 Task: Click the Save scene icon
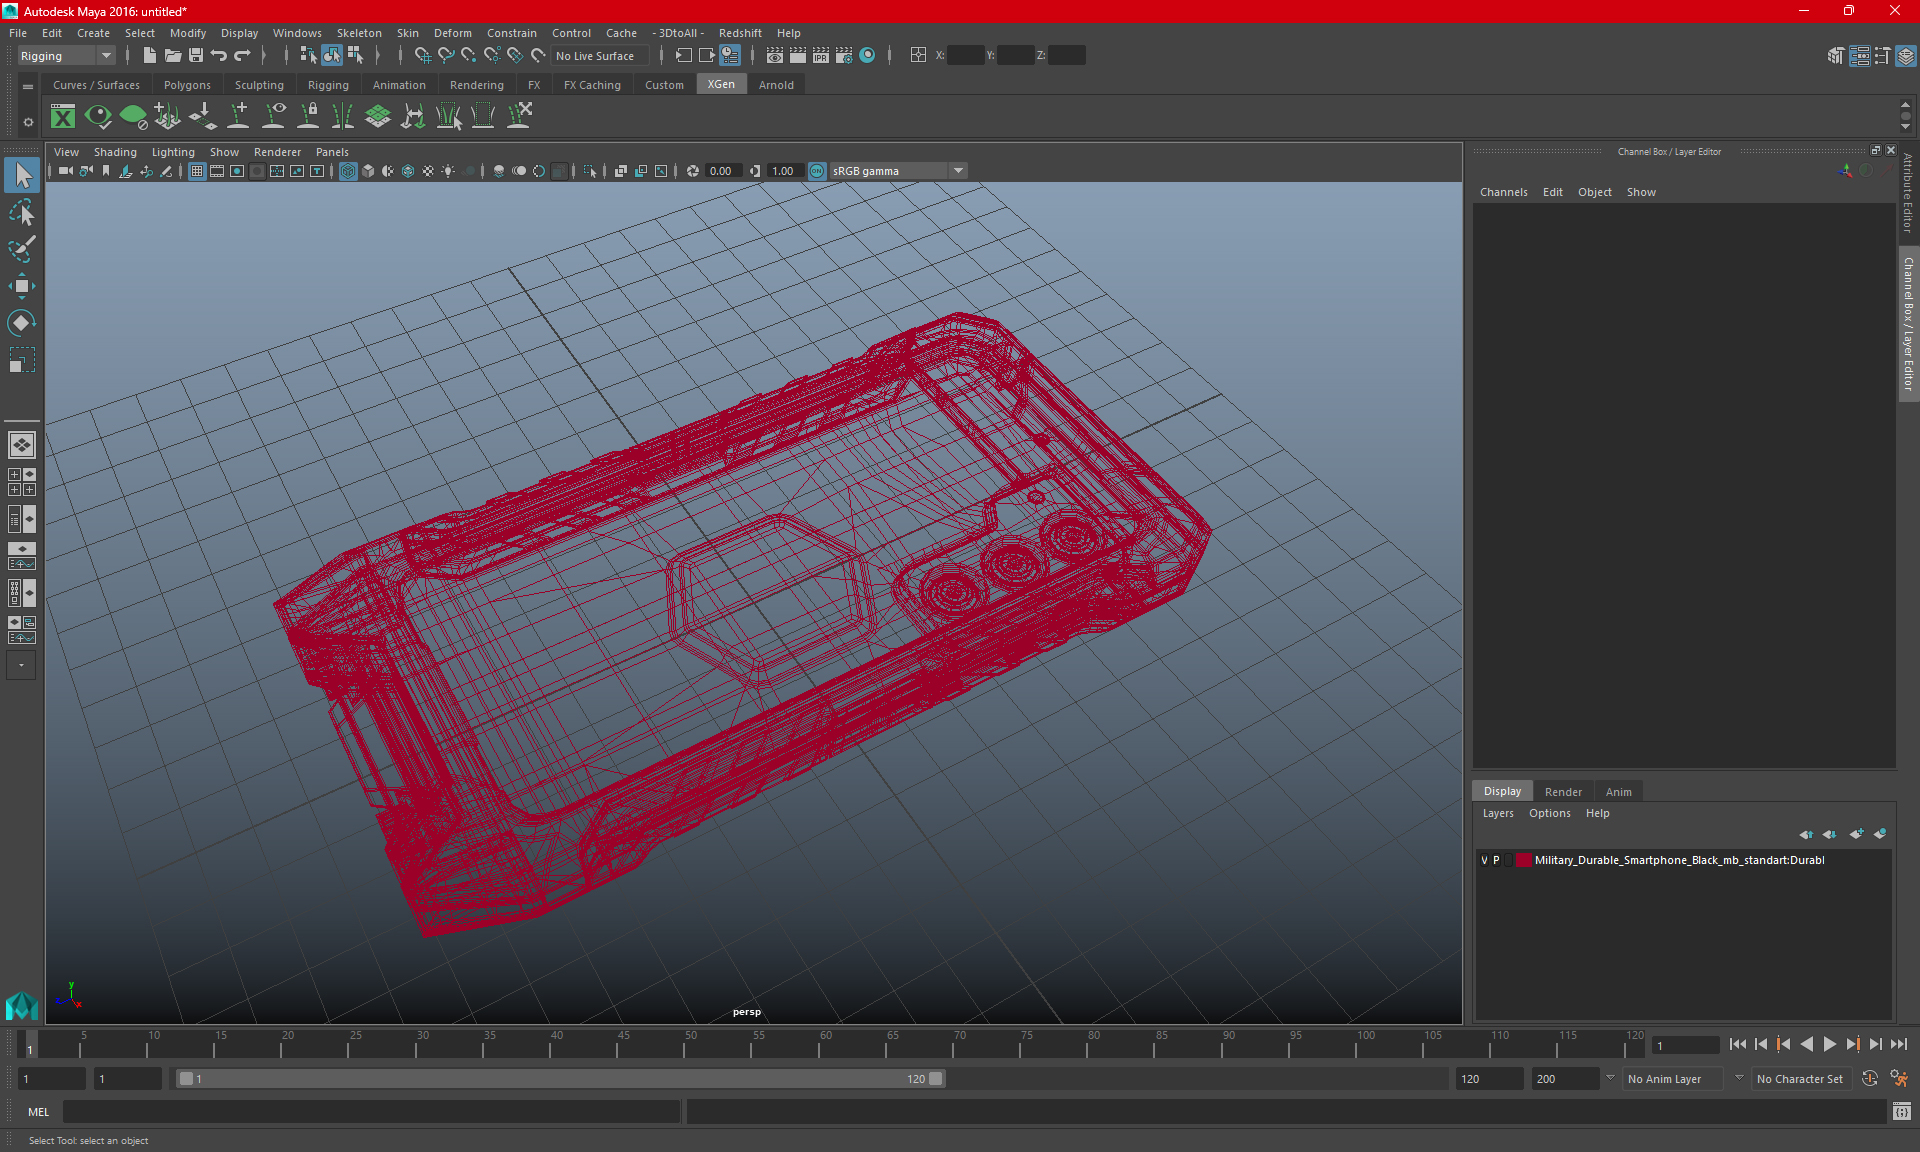coord(196,56)
